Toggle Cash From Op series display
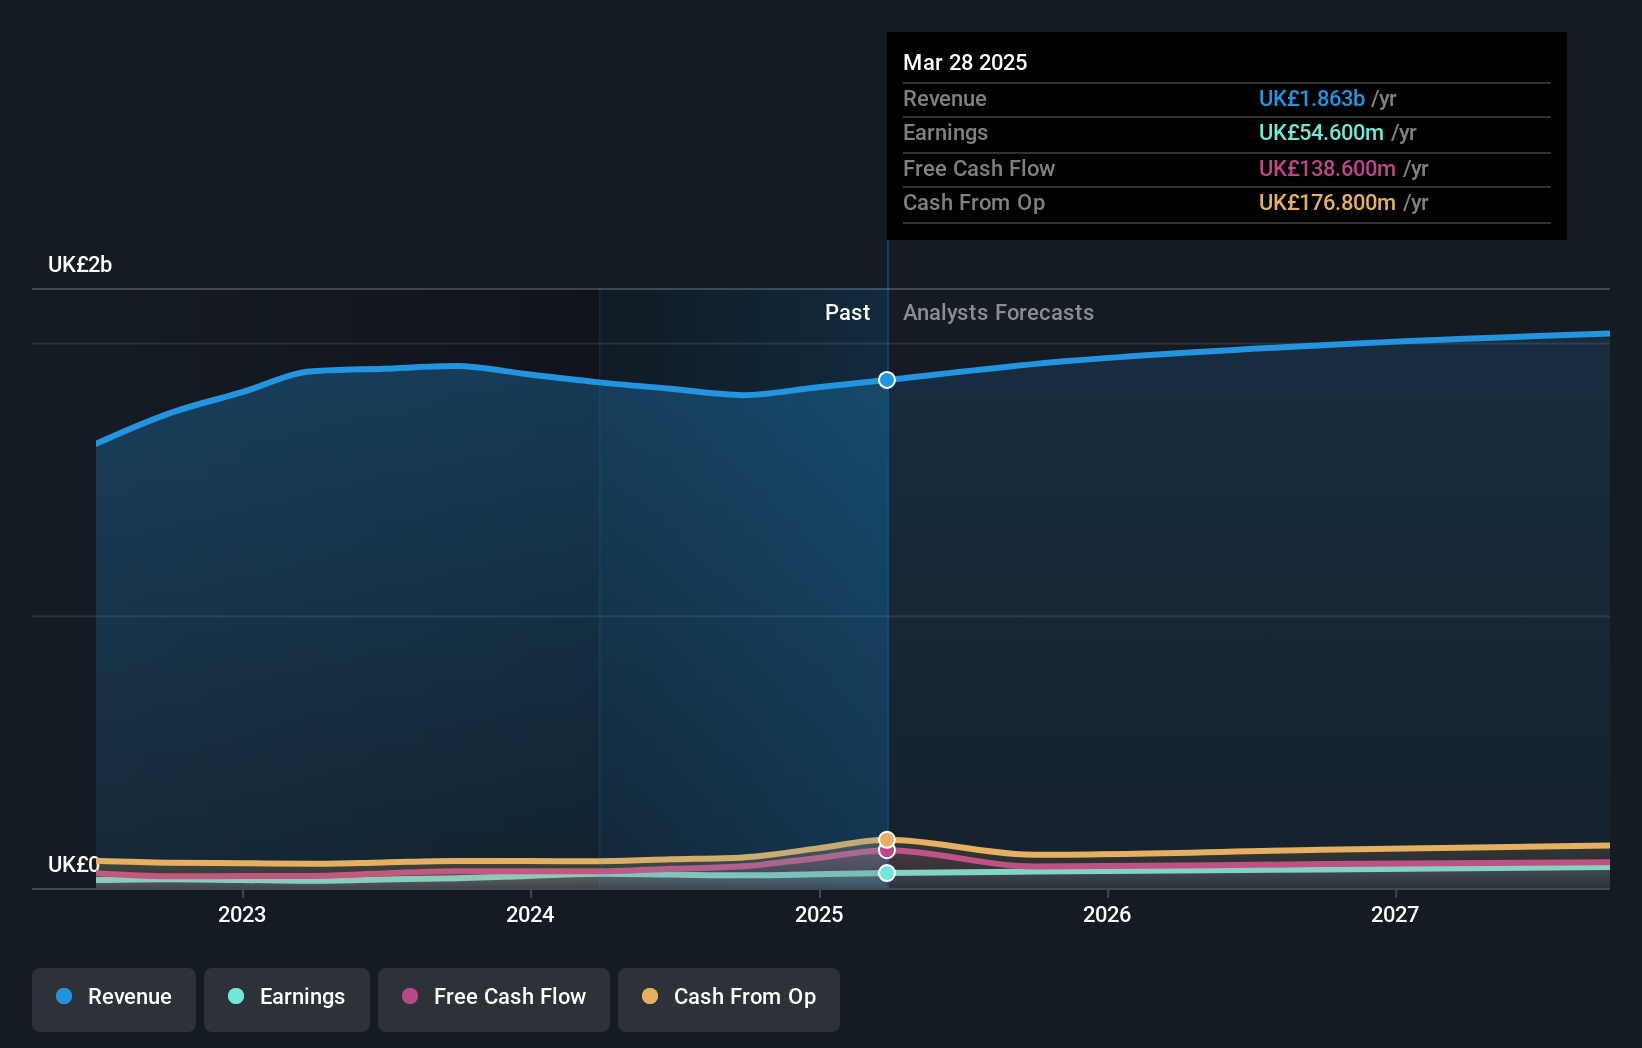The image size is (1642, 1048). click(729, 997)
